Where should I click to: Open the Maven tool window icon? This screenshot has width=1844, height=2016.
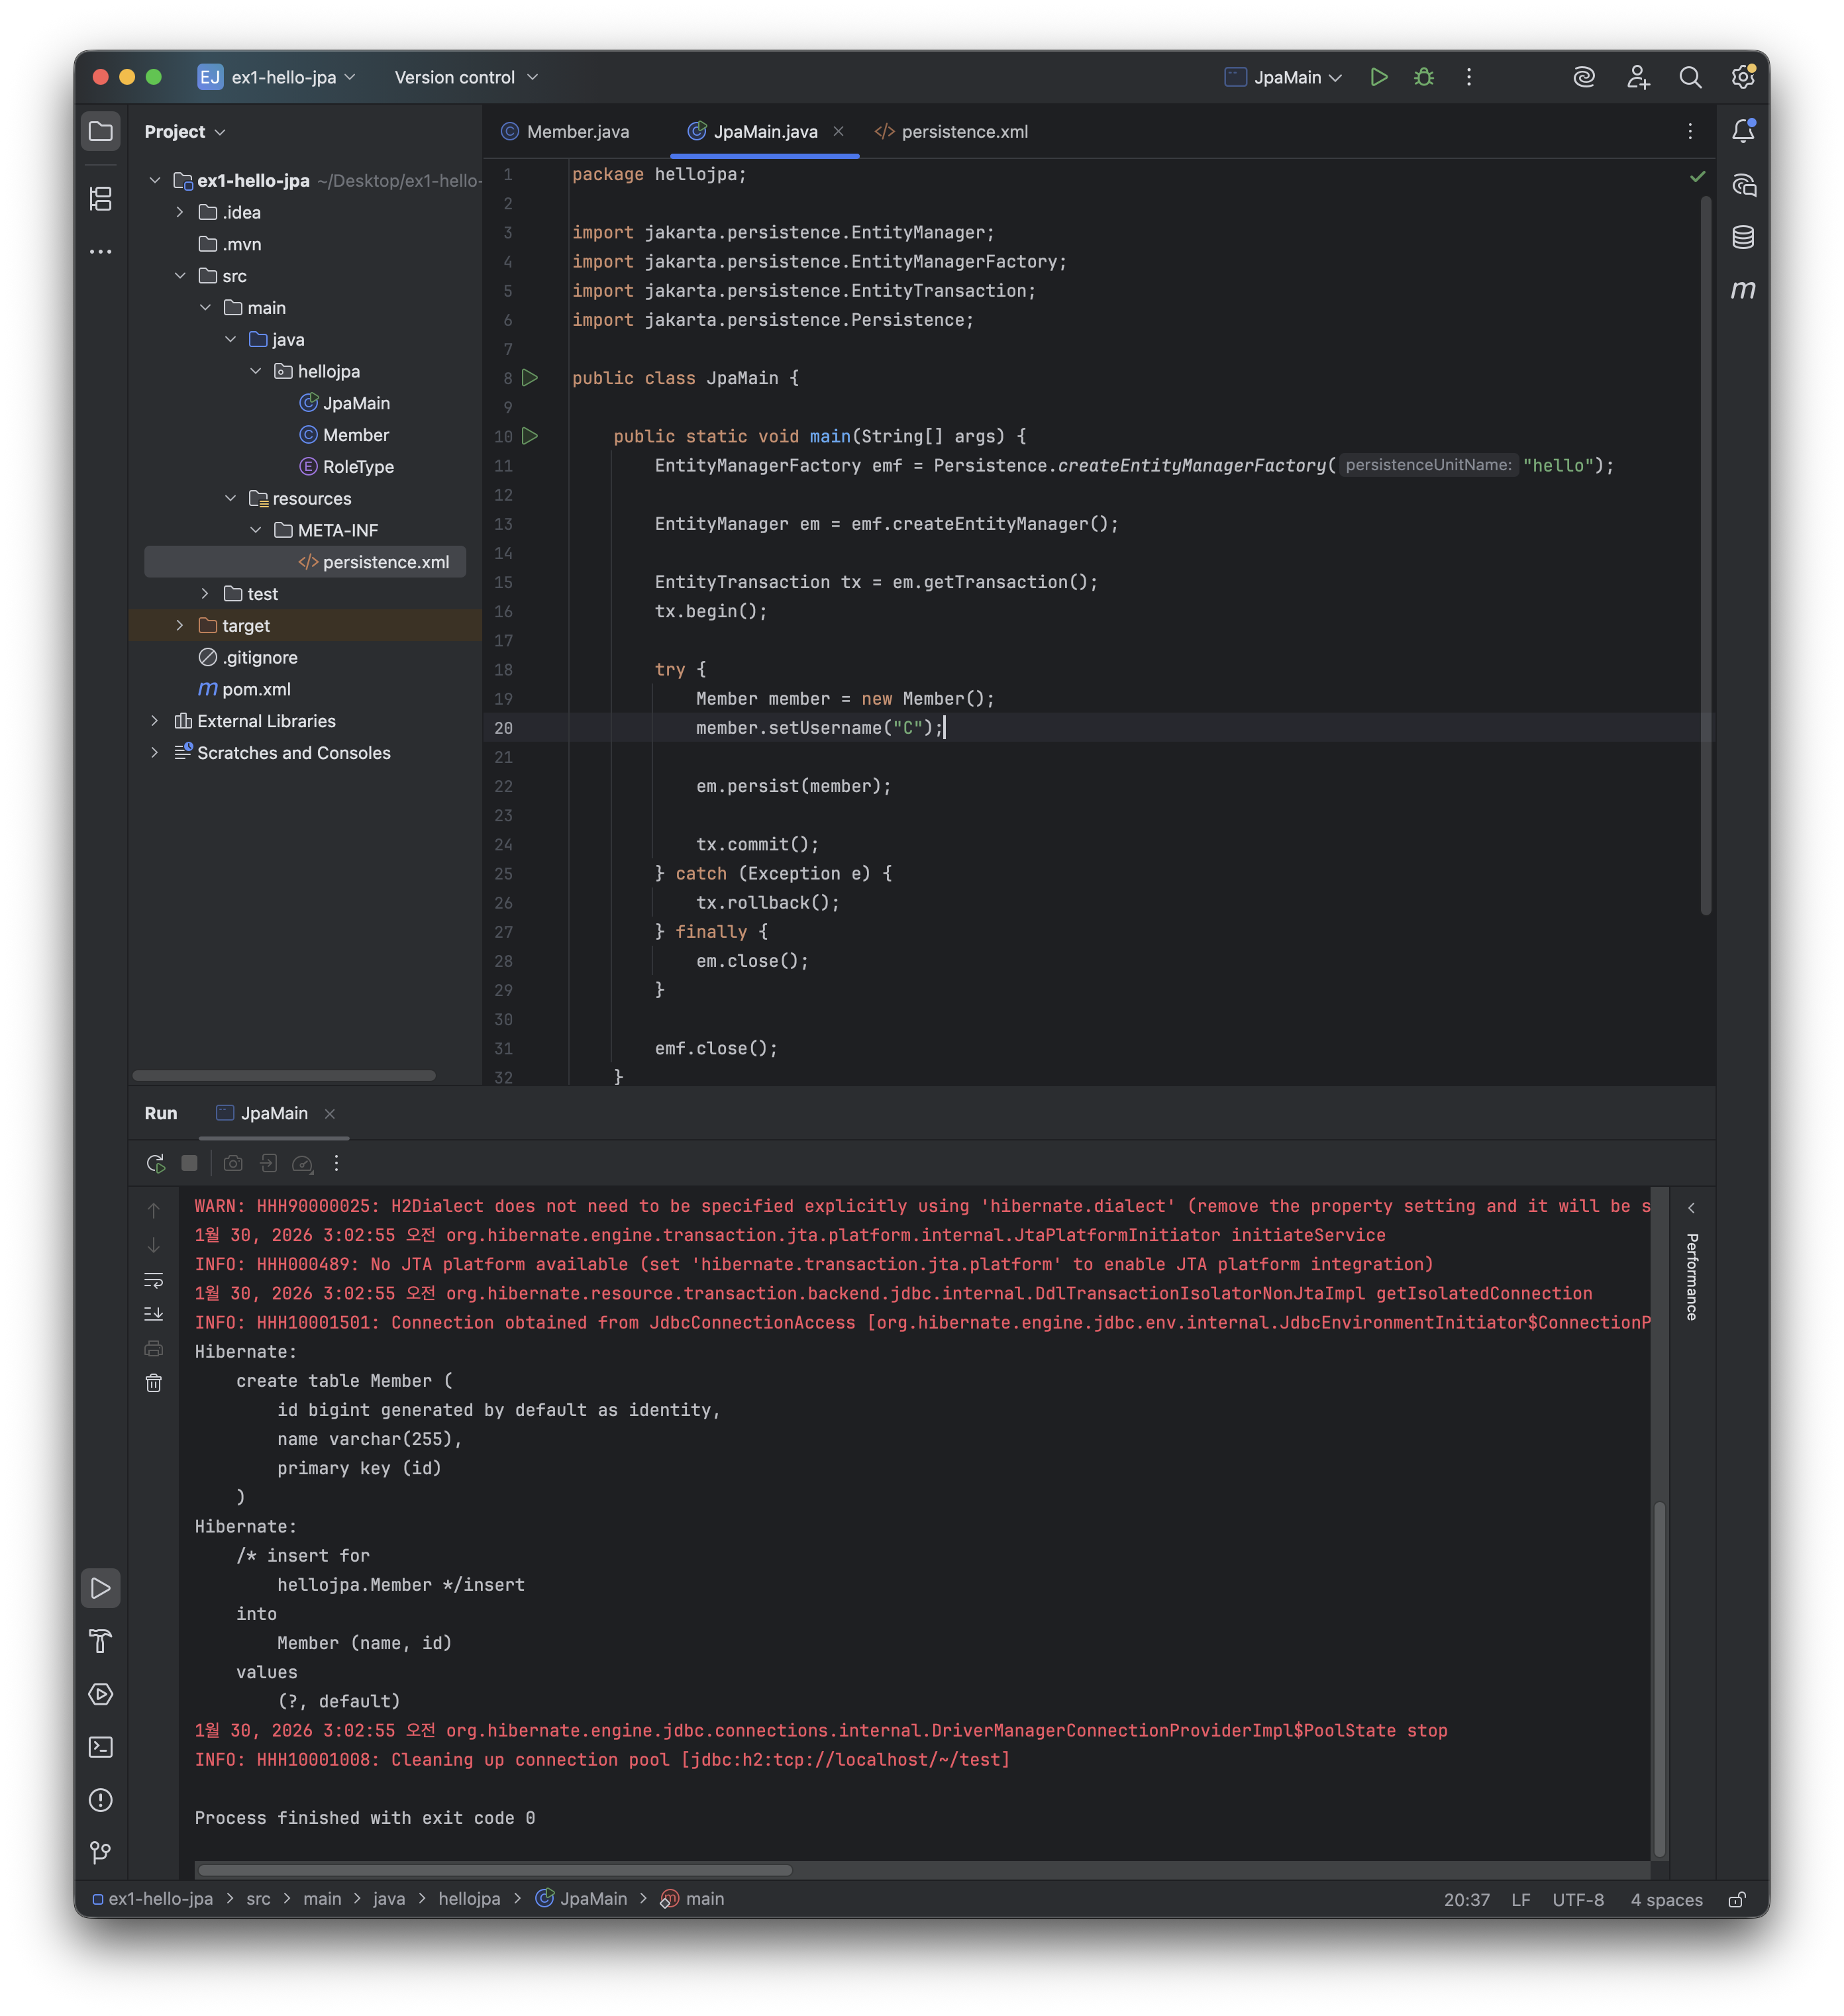pos(1743,290)
